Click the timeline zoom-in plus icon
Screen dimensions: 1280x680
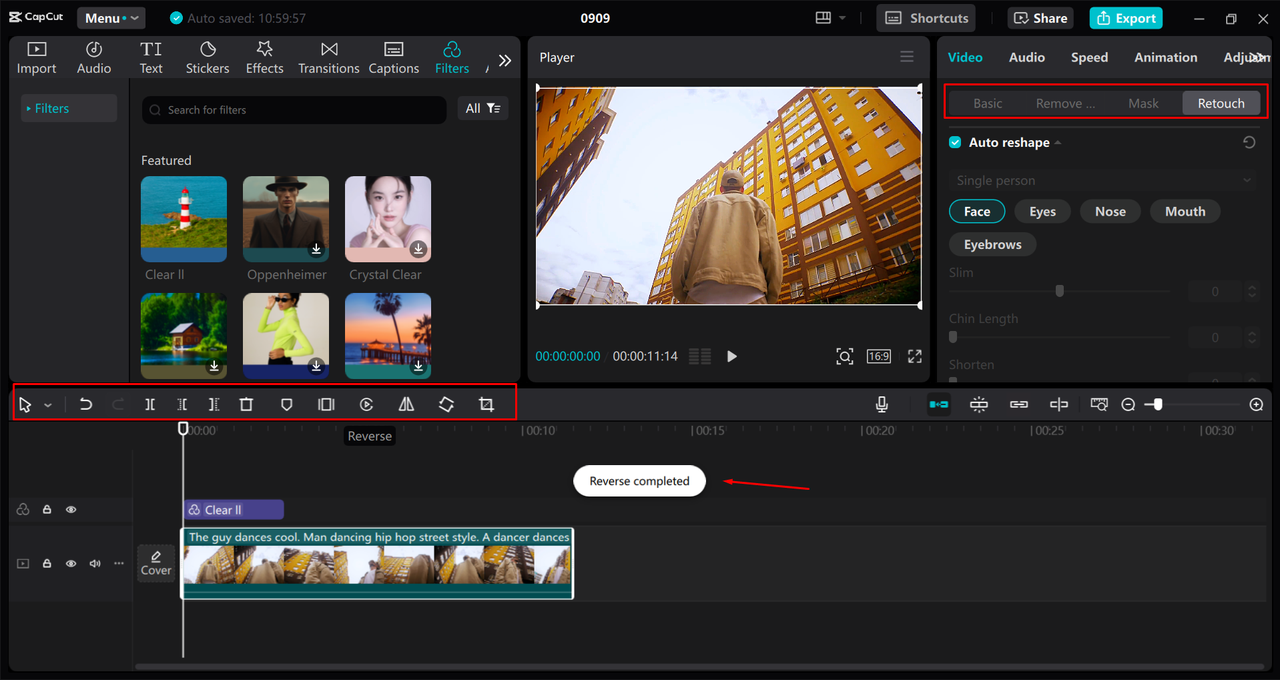(x=1256, y=404)
